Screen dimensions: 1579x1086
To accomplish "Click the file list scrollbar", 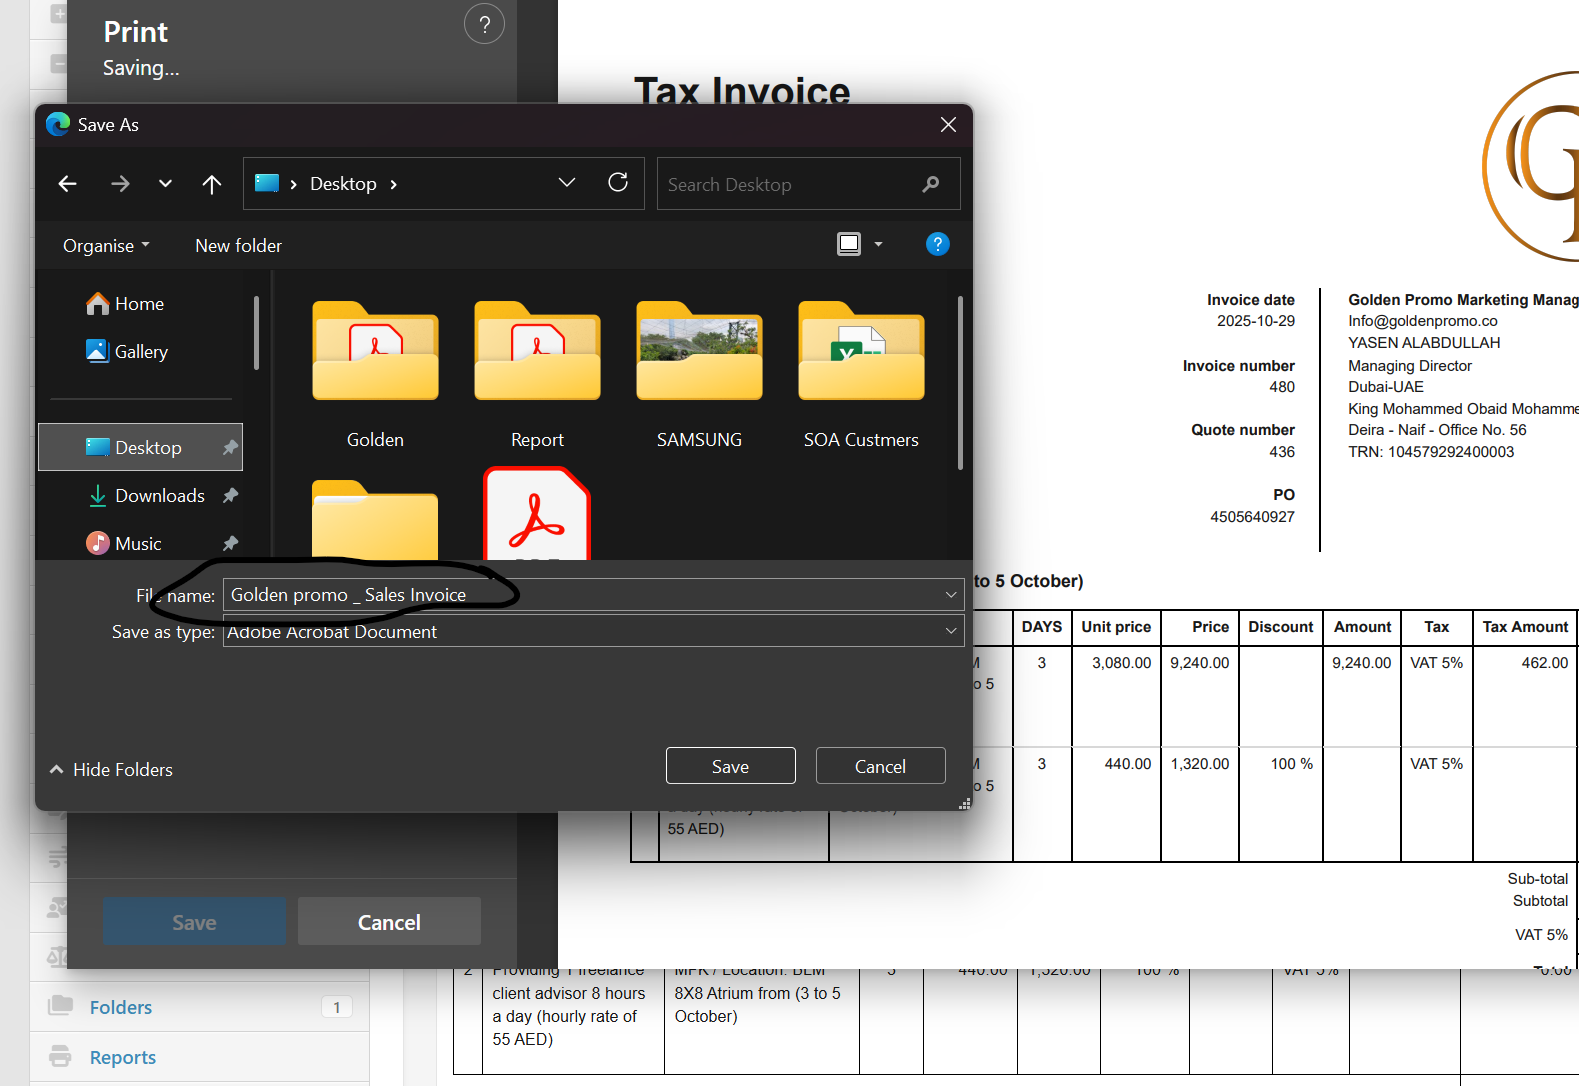I will click(x=960, y=382).
